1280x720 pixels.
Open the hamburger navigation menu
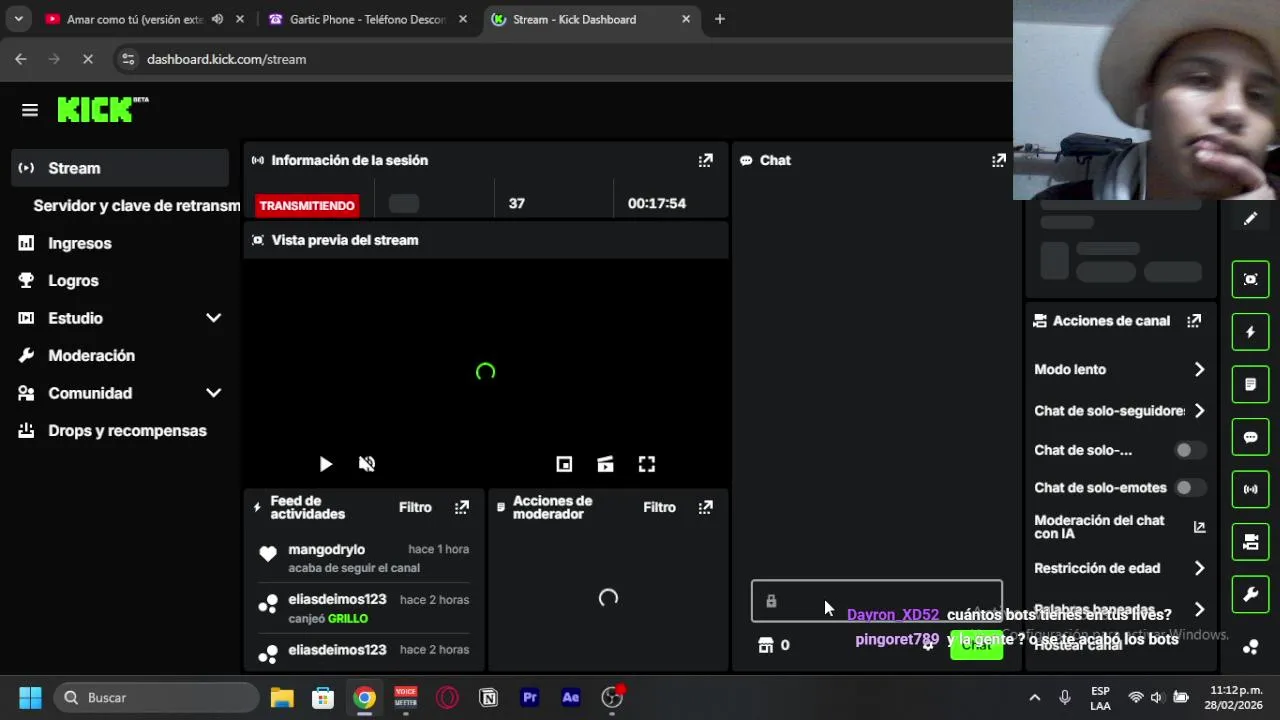point(30,110)
